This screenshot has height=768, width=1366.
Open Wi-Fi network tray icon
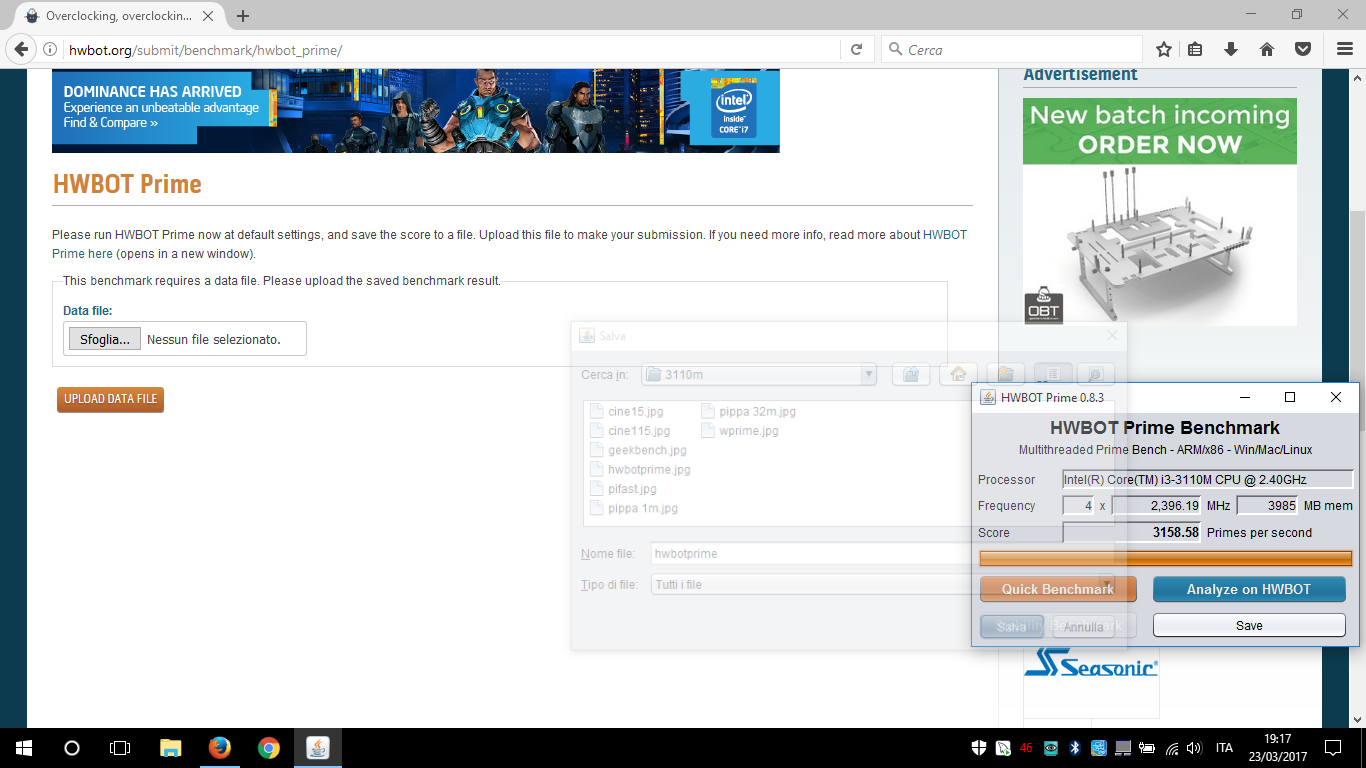click(x=1172, y=748)
